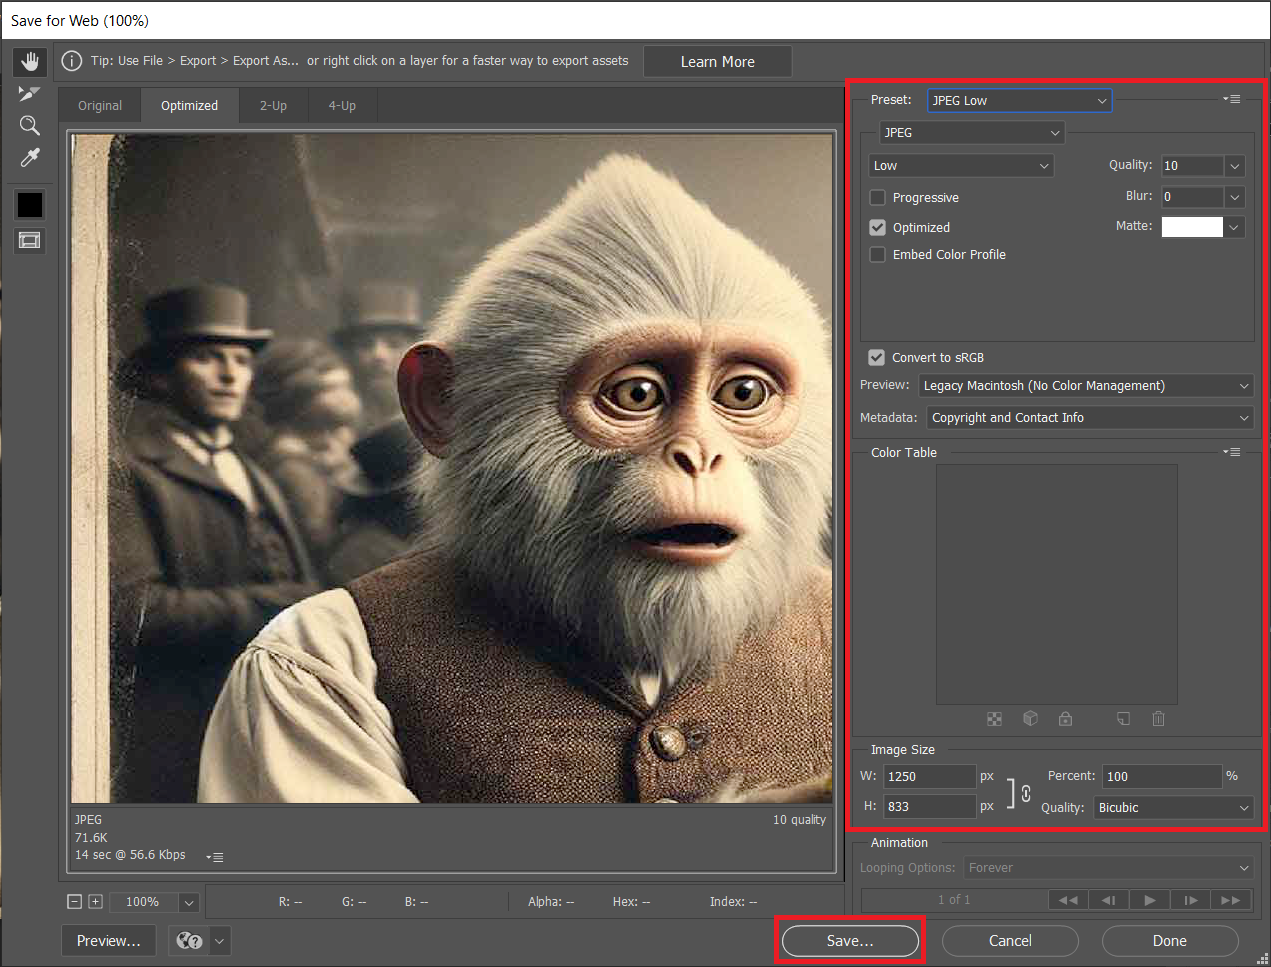Select the Eyedropper tool
This screenshot has height=967, width=1271.
(x=29, y=157)
